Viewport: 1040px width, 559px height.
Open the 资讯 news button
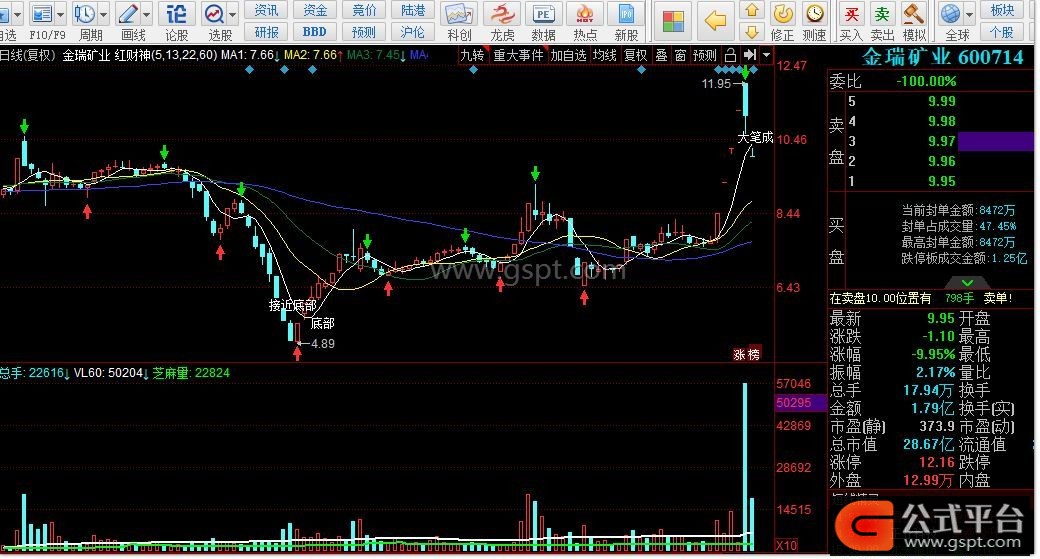point(266,9)
